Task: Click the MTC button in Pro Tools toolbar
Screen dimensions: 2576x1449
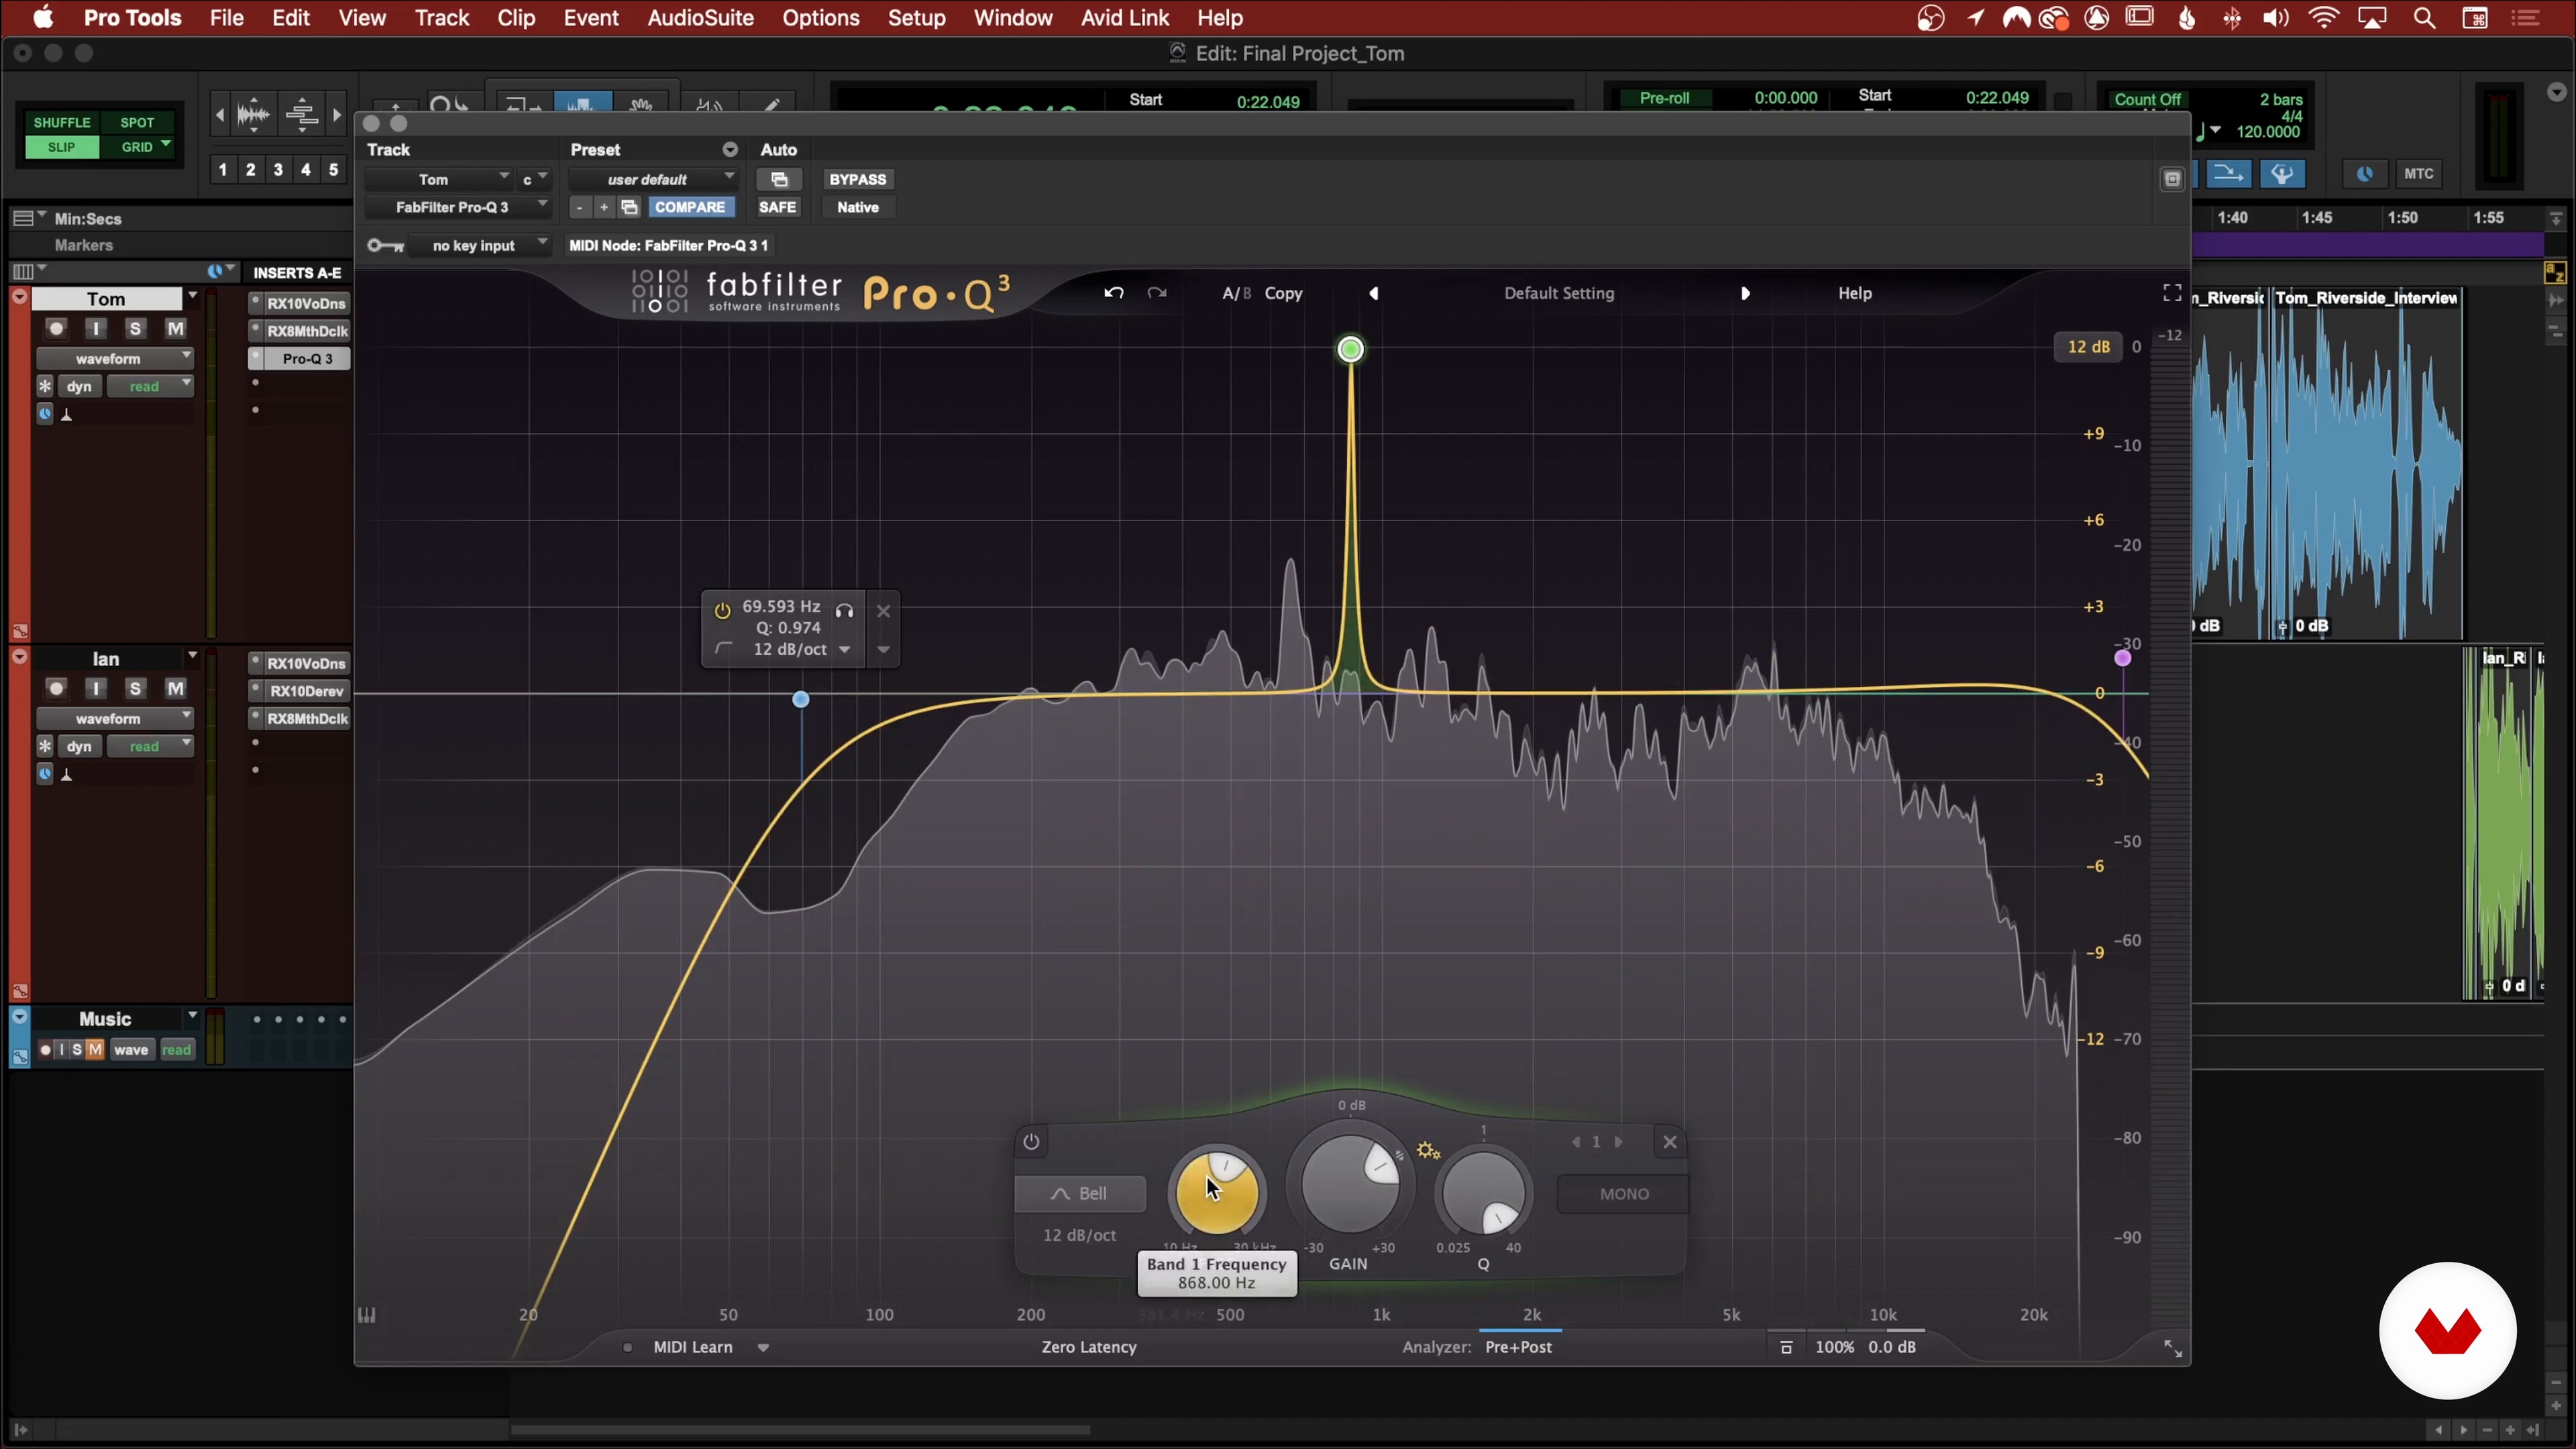Action: [x=2418, y=174]
